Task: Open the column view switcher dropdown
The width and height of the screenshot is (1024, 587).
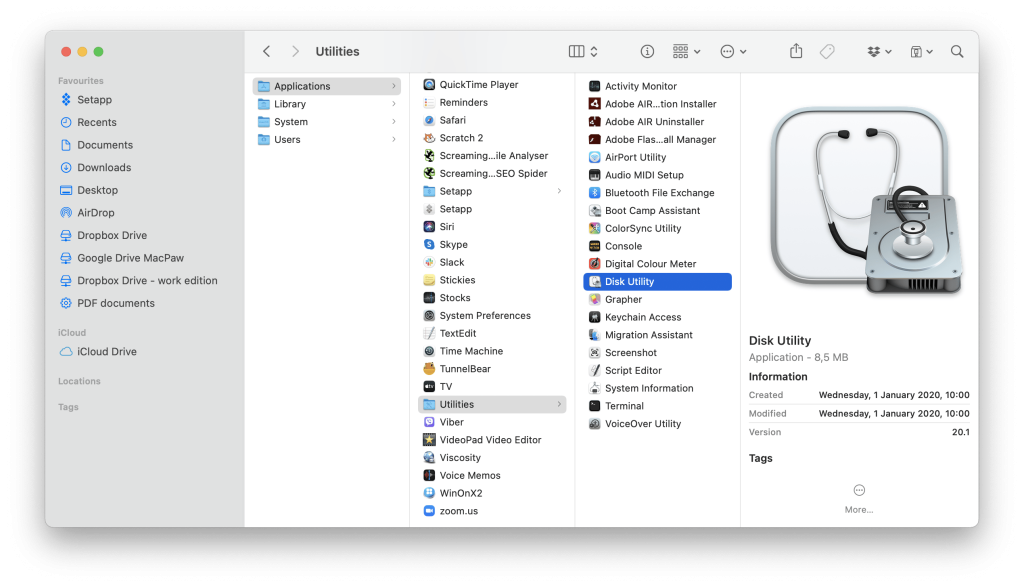Action: pyautogui.click(x=583, y=51)
